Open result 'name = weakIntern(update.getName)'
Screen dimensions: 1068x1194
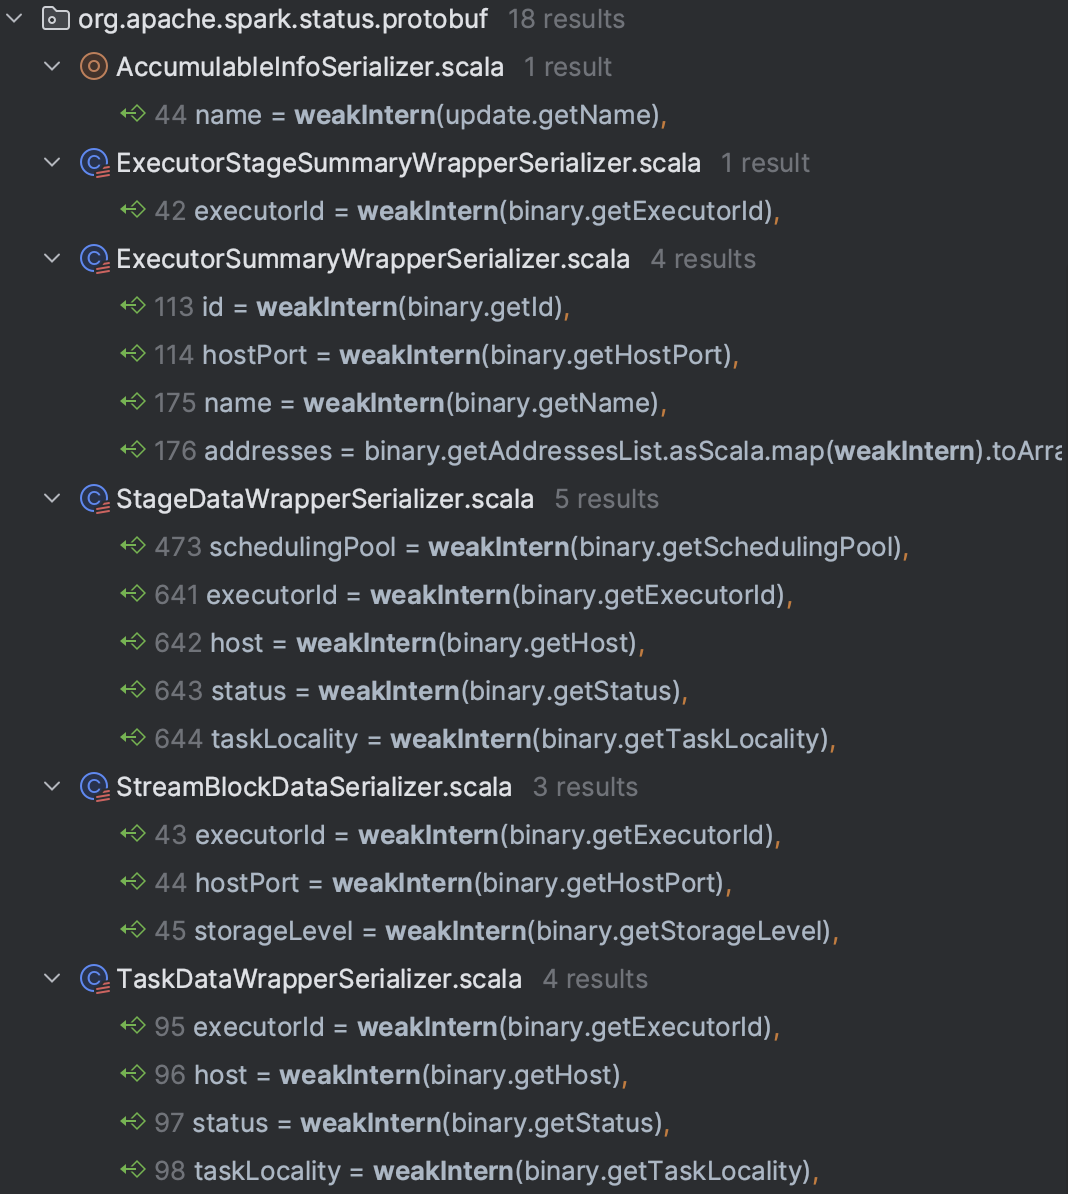pos(432,115)
